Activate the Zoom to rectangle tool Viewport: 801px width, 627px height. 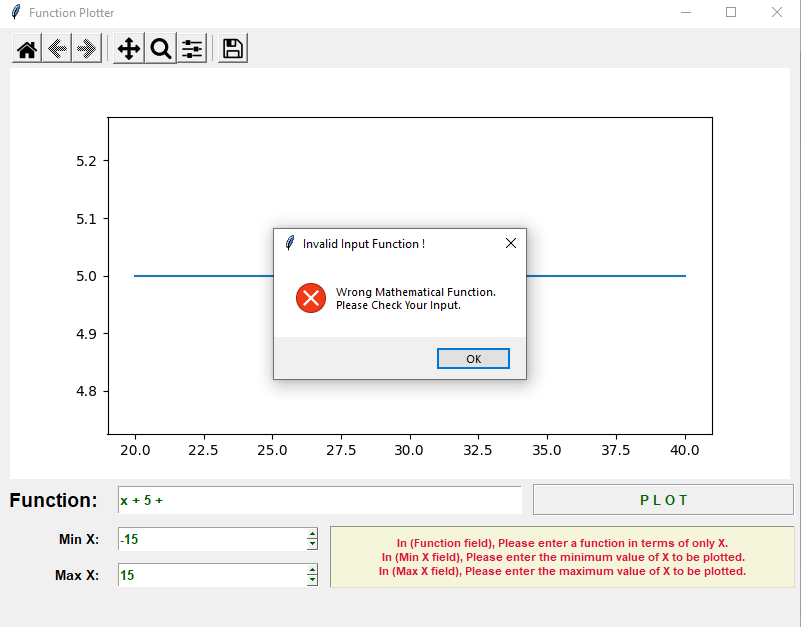[x=161, y=49]
